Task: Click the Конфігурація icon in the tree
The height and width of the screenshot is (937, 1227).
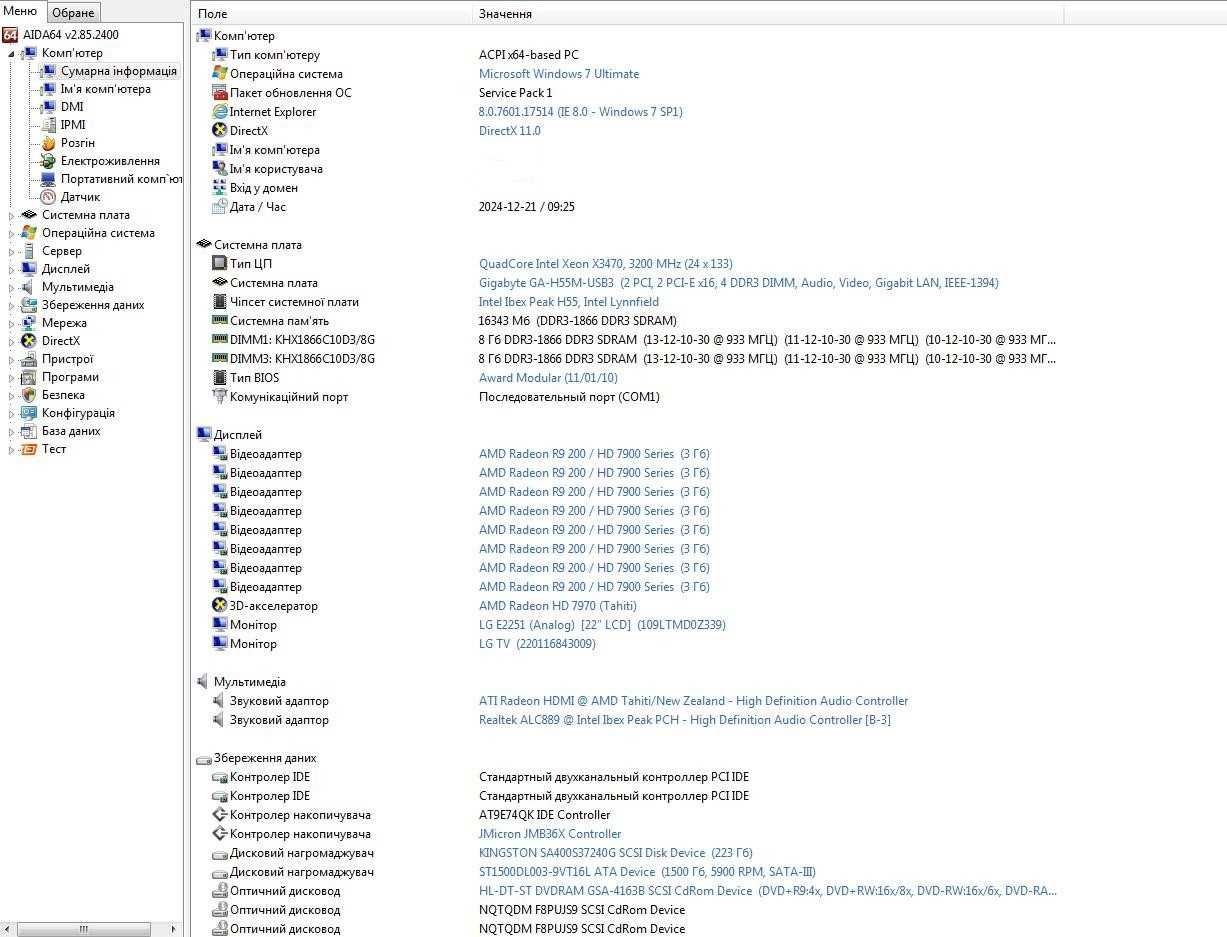Action: (x=29, y=413)
